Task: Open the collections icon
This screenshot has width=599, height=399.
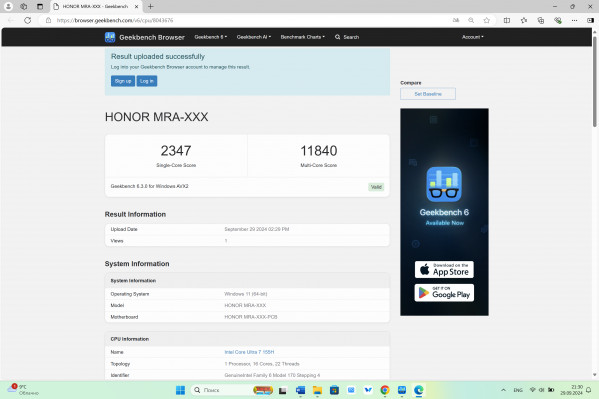Action: 541,20
